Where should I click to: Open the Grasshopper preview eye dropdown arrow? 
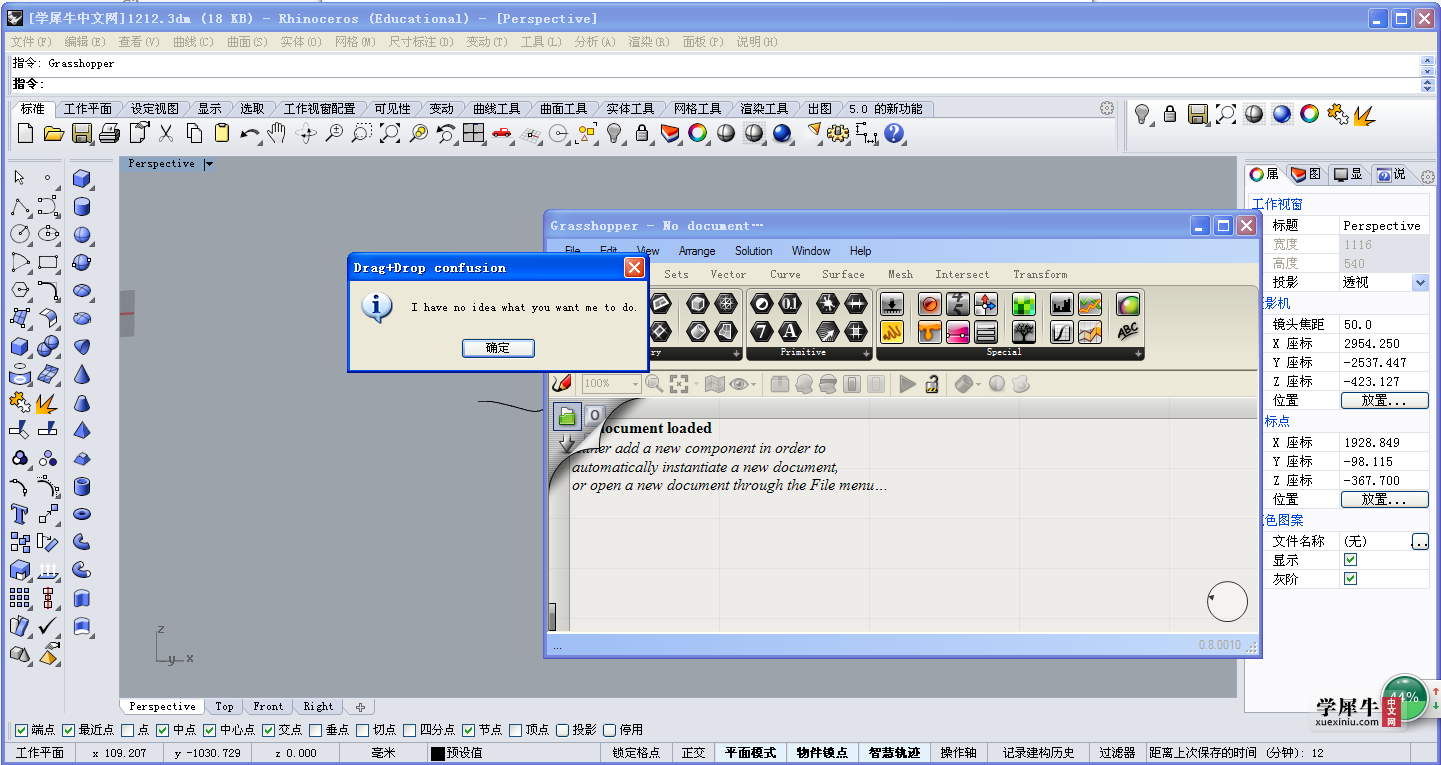(x=752, y=384)
